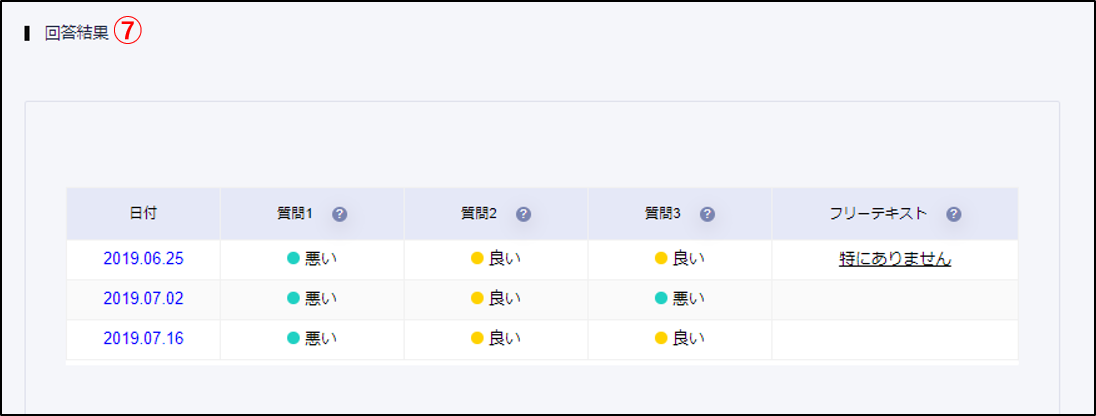
Task: Open the 特にありません free text link
Action: click(x=894, y=259)
